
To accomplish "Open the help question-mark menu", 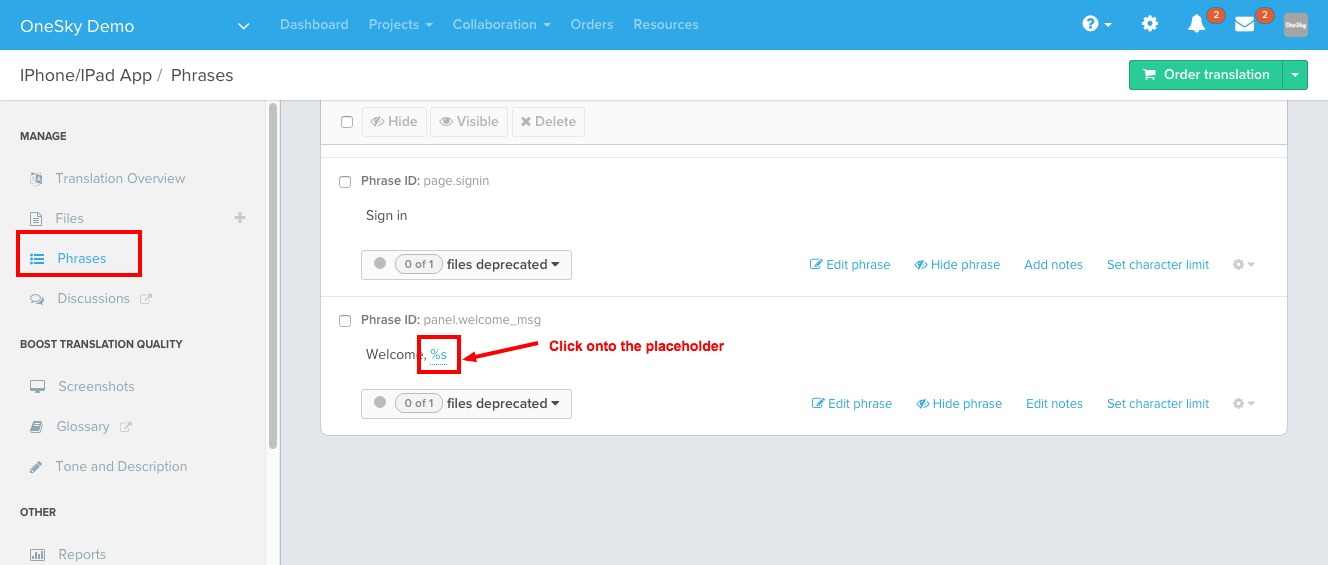I will [x=1097, y=24].
